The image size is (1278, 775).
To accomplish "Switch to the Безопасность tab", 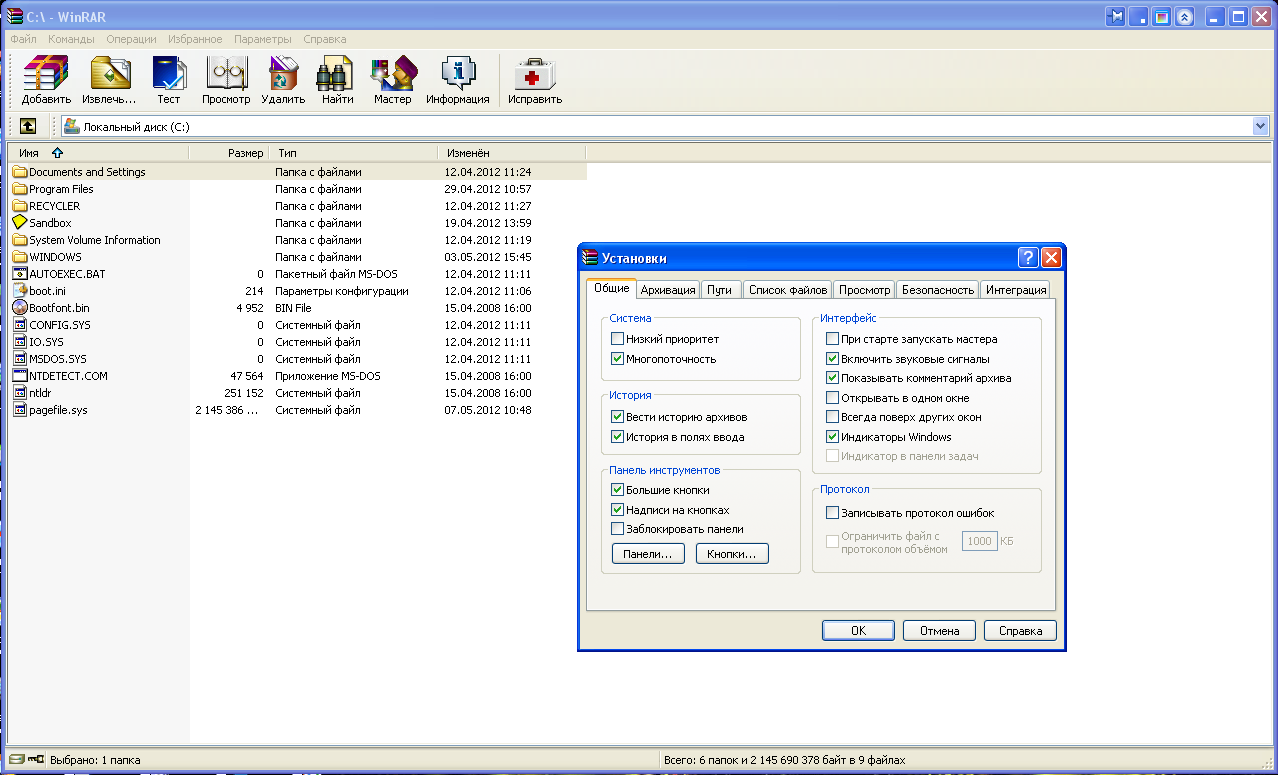I will [937, 290].
